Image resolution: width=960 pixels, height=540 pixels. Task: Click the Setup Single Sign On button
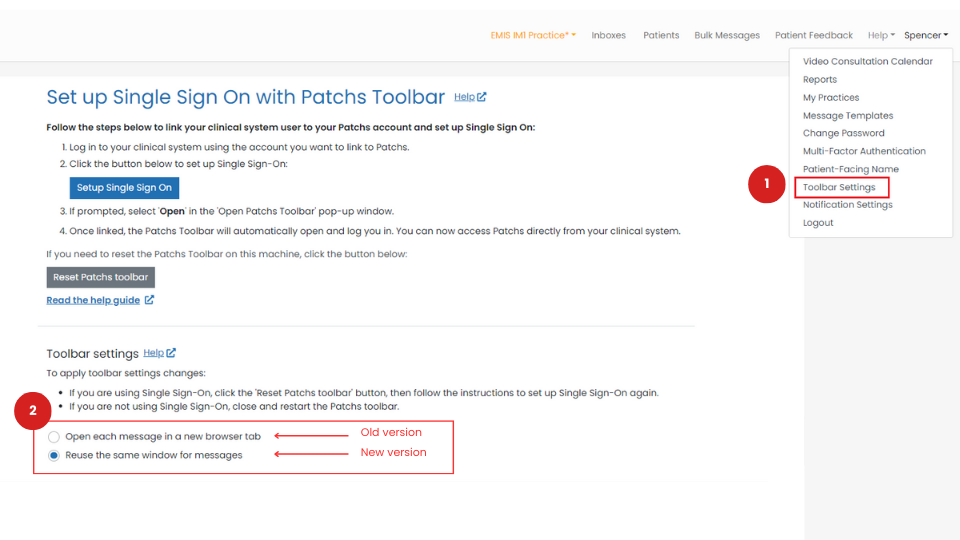124,188
